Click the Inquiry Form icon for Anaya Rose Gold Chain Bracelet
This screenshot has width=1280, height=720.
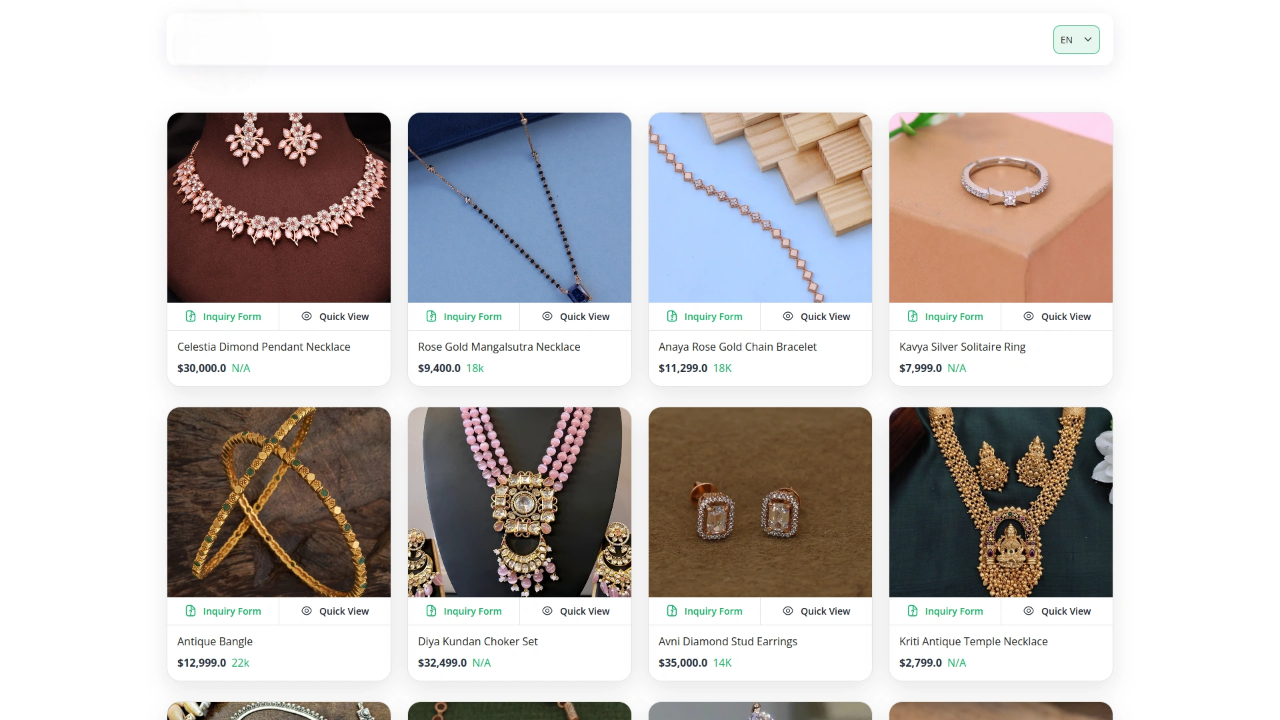672,316
